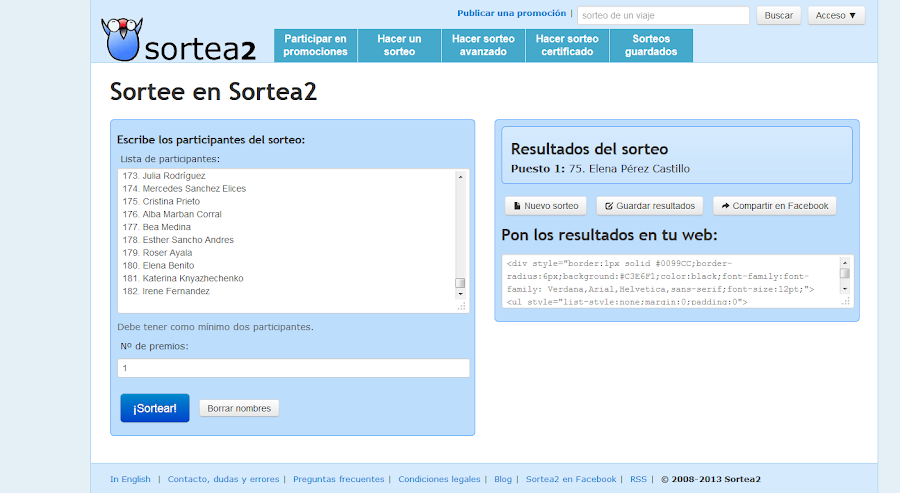Screen dimensions: 900x493
Task: Open the Hacer sorteo avanzado tab
Action: click(483, 45)
